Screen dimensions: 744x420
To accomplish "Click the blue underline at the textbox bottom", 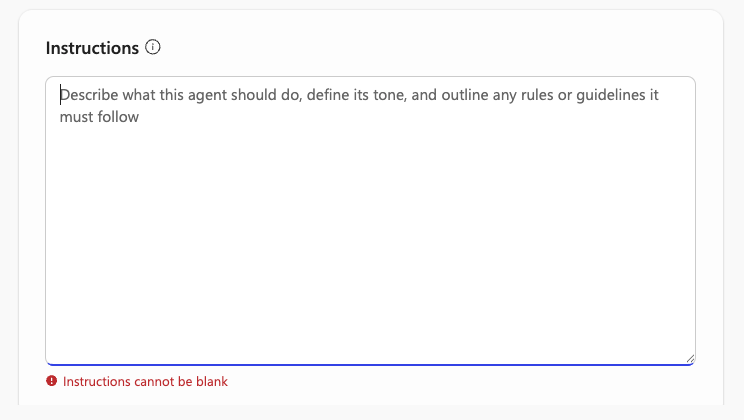I will (370, 364).
